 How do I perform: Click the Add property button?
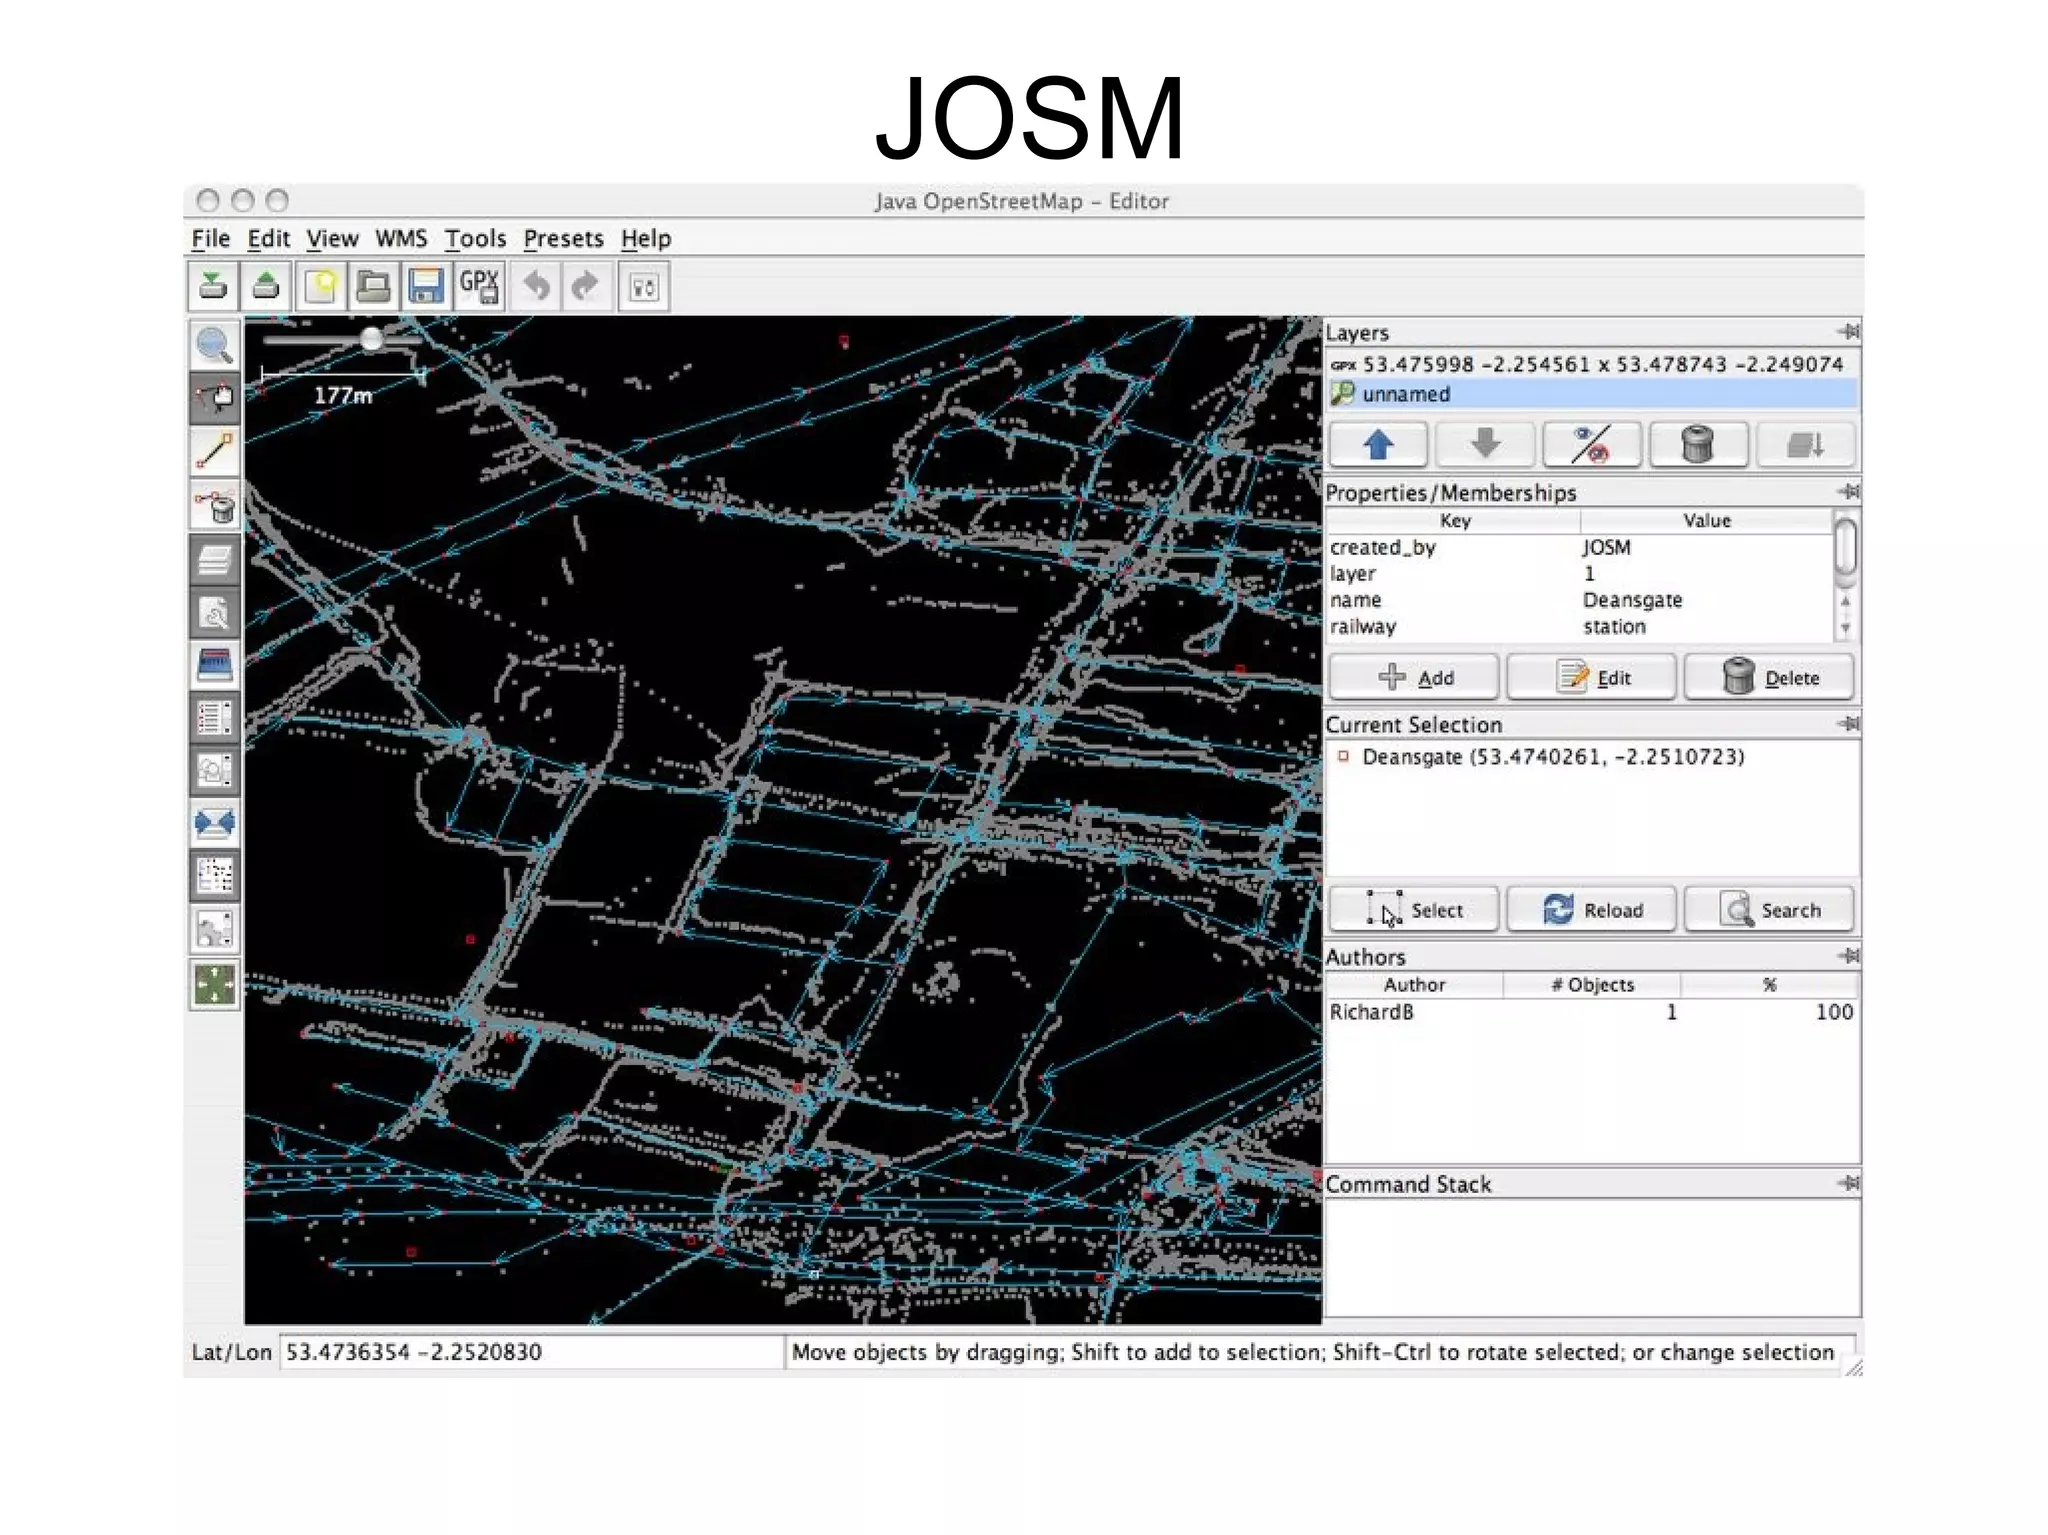[x=1414, y=678]
